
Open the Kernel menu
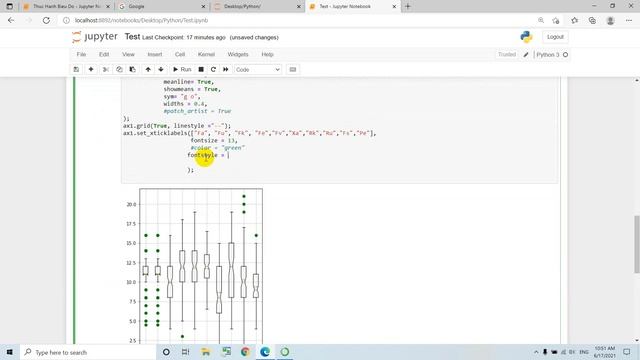pyautogui.click(x=206, y=54)
